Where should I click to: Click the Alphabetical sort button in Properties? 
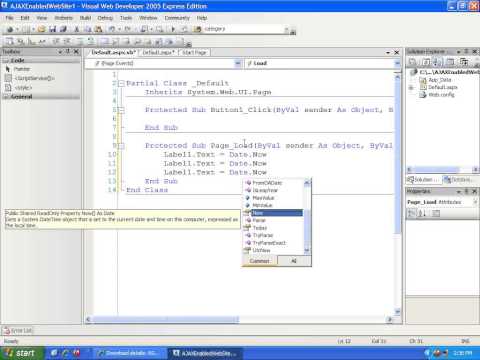(x=422, y=213)
